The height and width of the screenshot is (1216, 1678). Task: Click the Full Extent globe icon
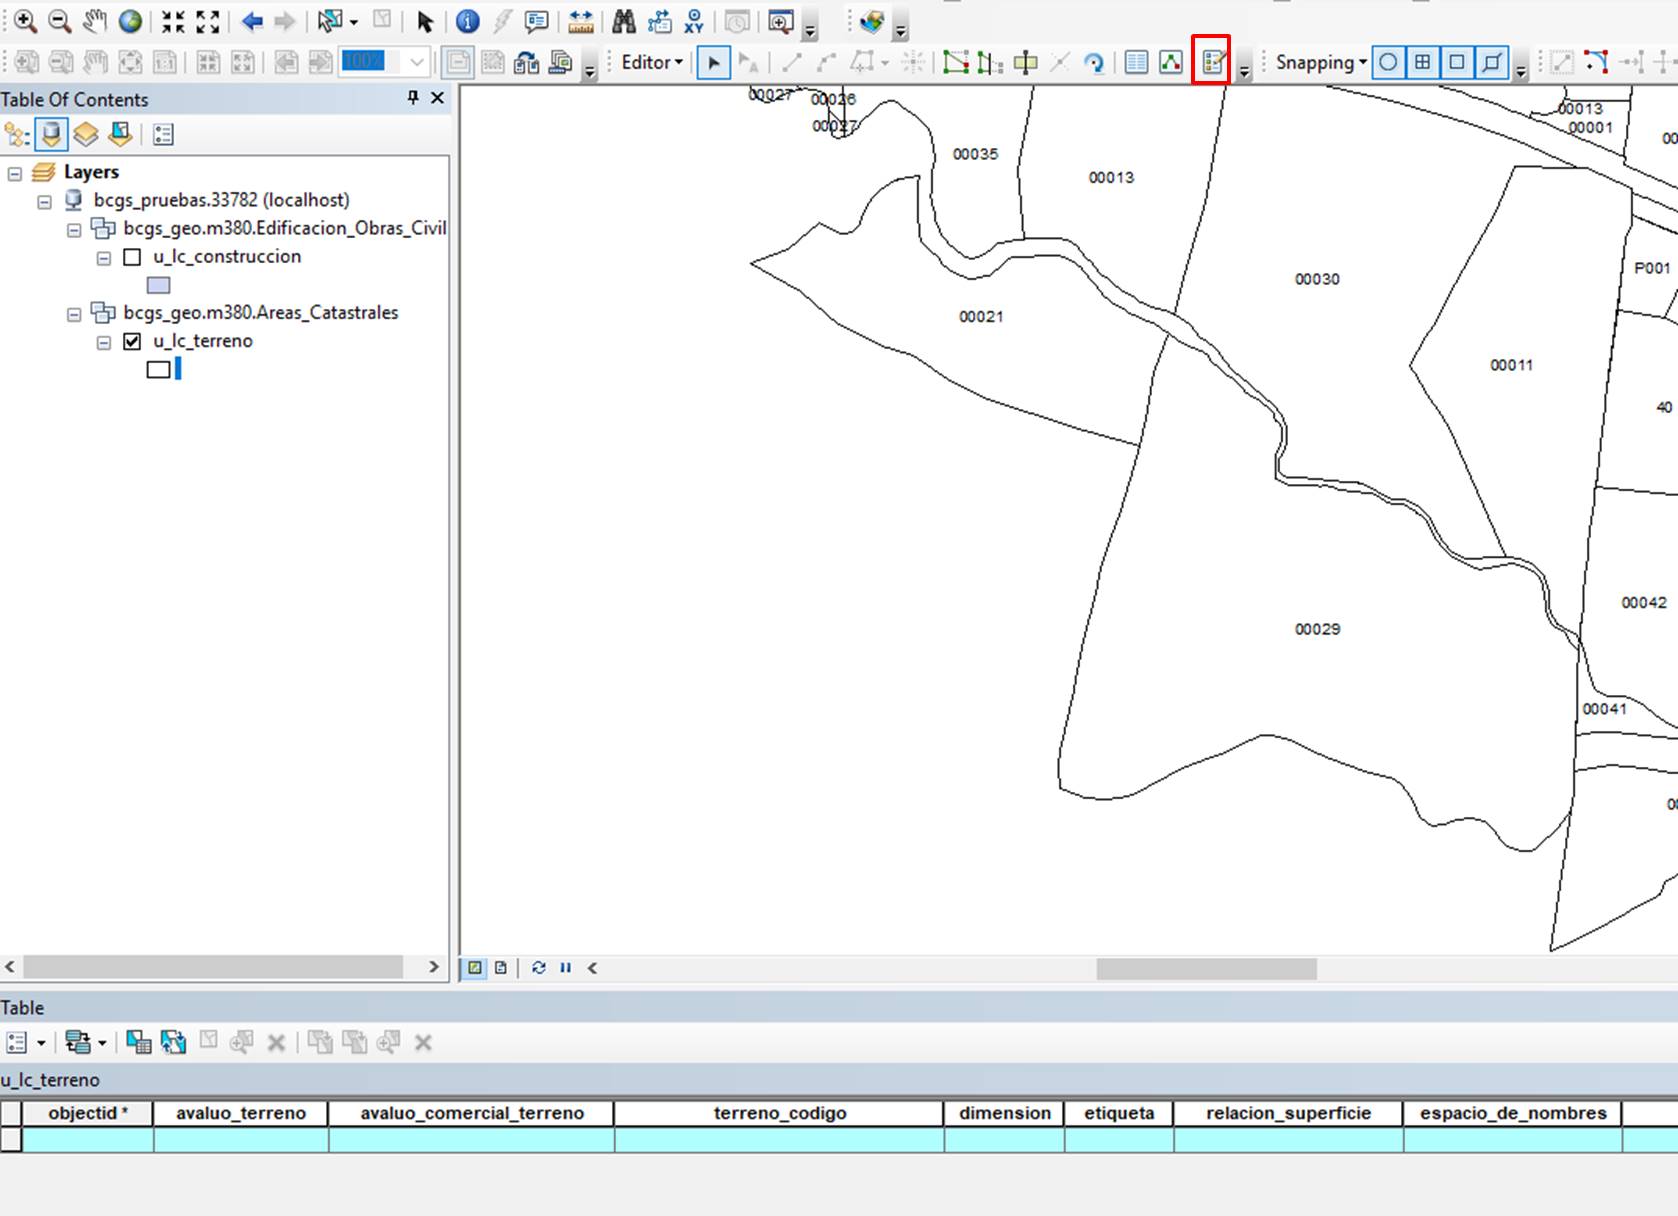[x=130, y=21]
